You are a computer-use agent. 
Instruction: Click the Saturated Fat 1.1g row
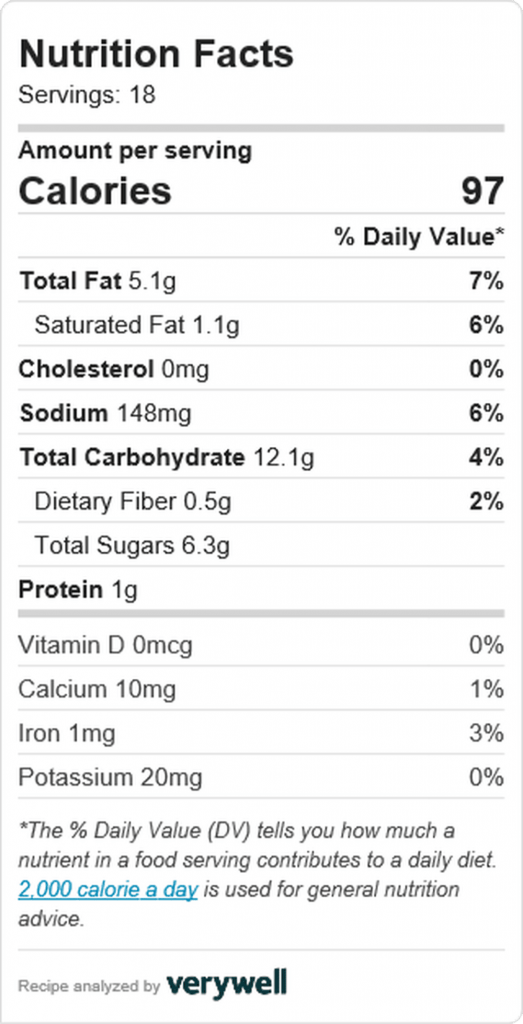pyautogui.click(x=261, y=325)
